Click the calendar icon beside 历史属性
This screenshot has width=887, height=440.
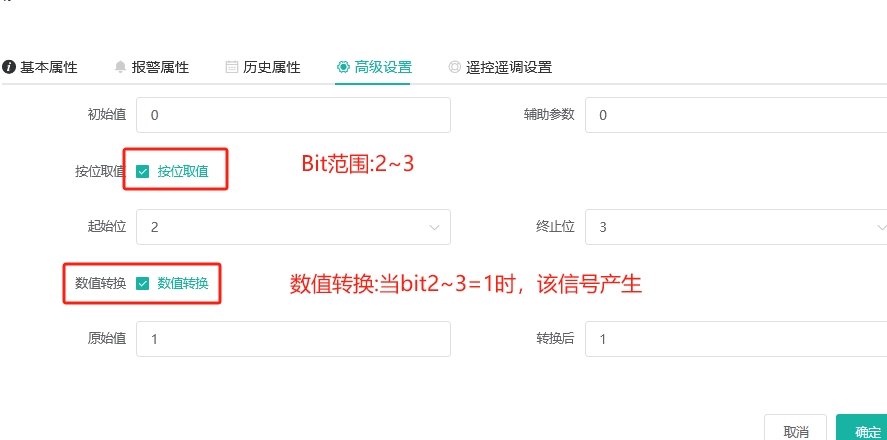point(231,67)
